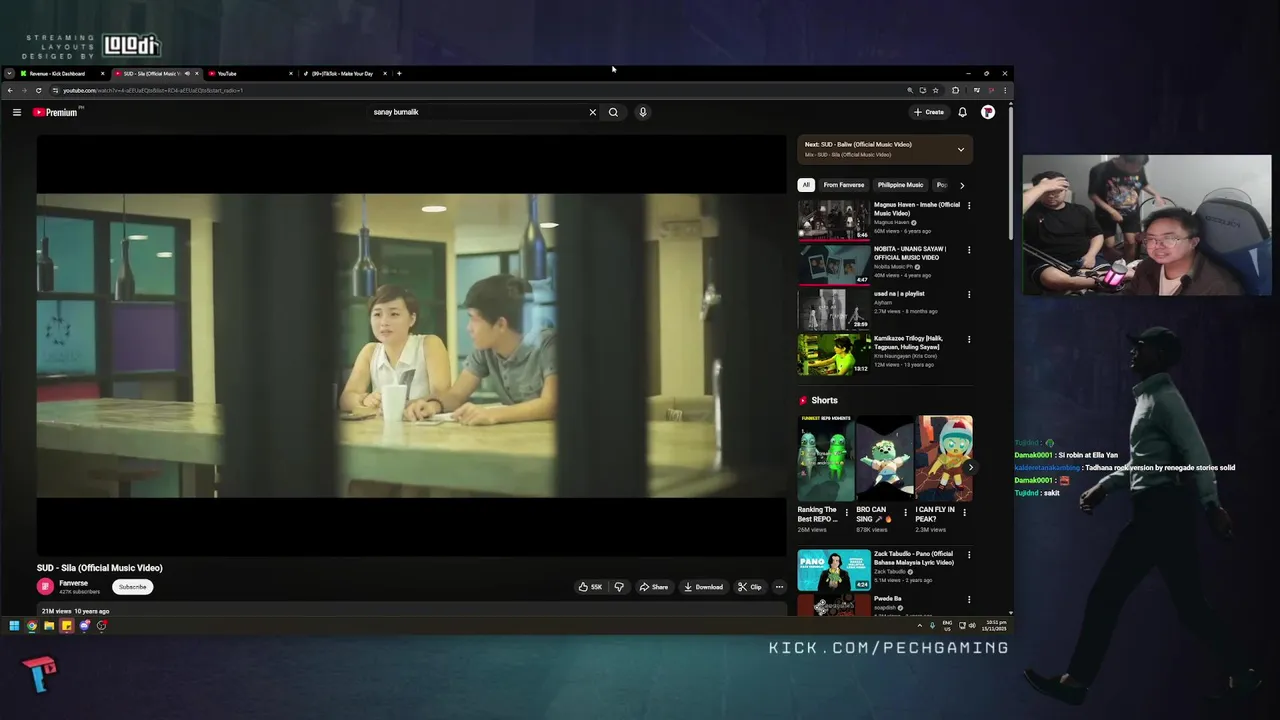1280x720 pixels.
Task: Start voice search with the microphone
Action: tap(643, 112)
